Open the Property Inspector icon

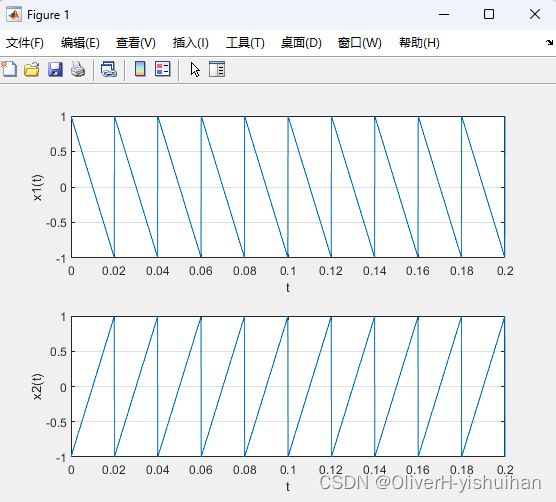(217, 69)
